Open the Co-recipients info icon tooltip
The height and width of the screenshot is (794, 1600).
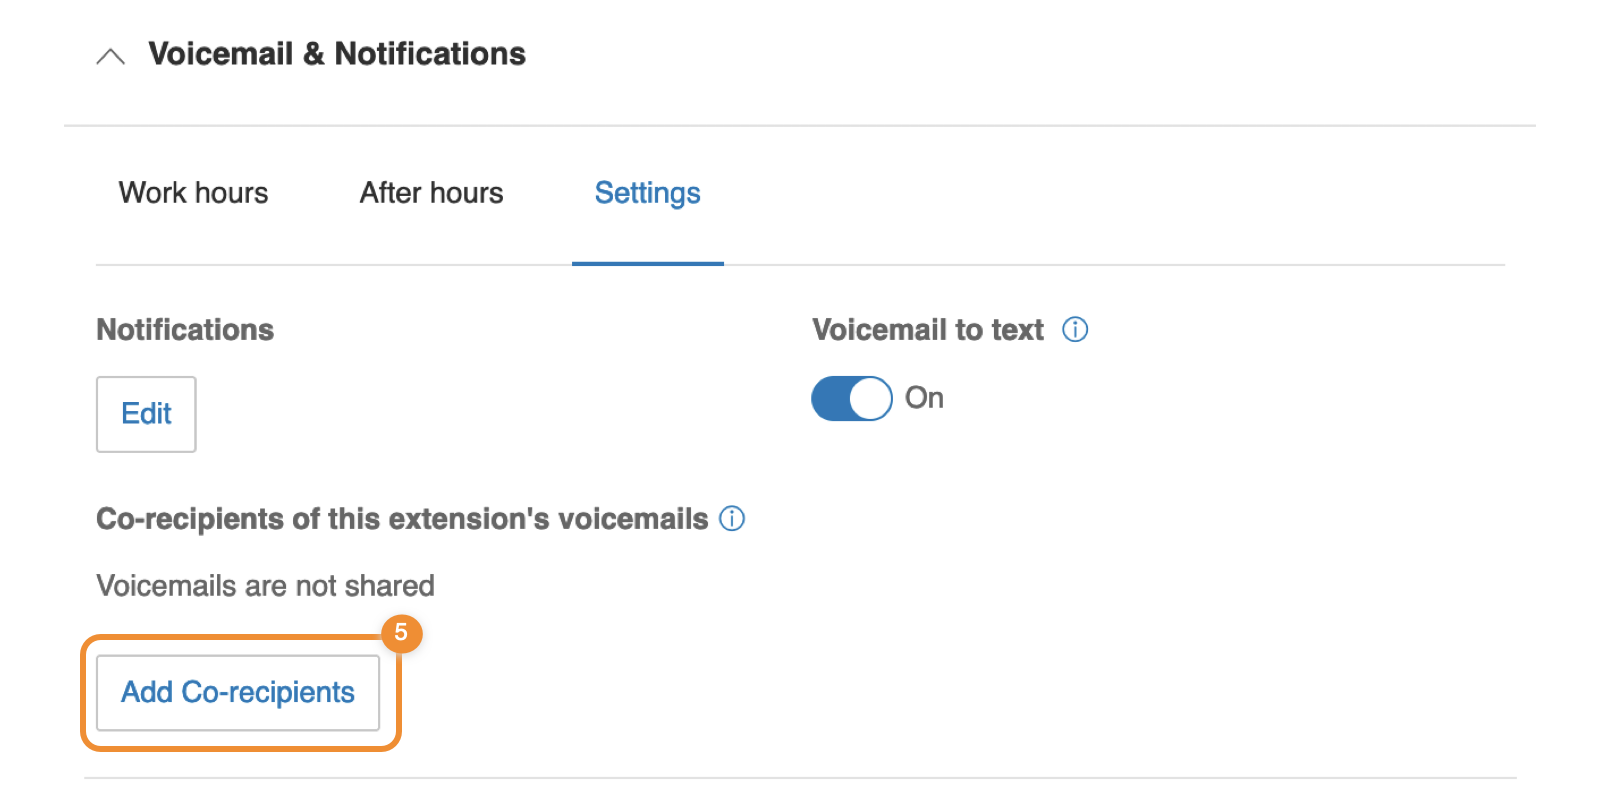coord(732,519)
